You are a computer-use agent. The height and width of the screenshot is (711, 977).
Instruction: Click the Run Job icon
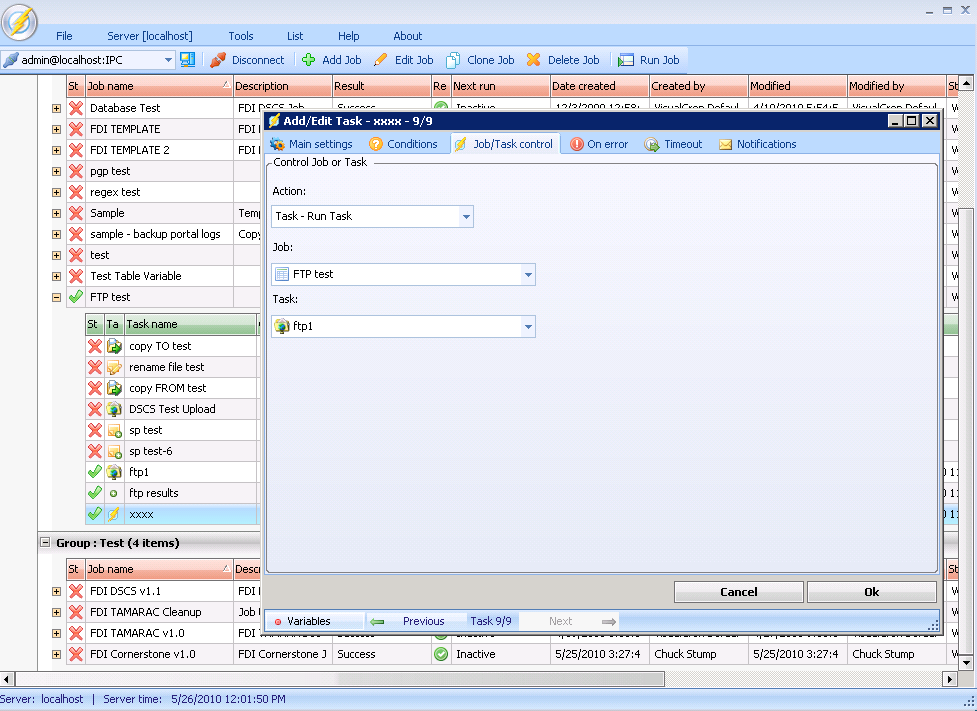(x=626, y=60)
